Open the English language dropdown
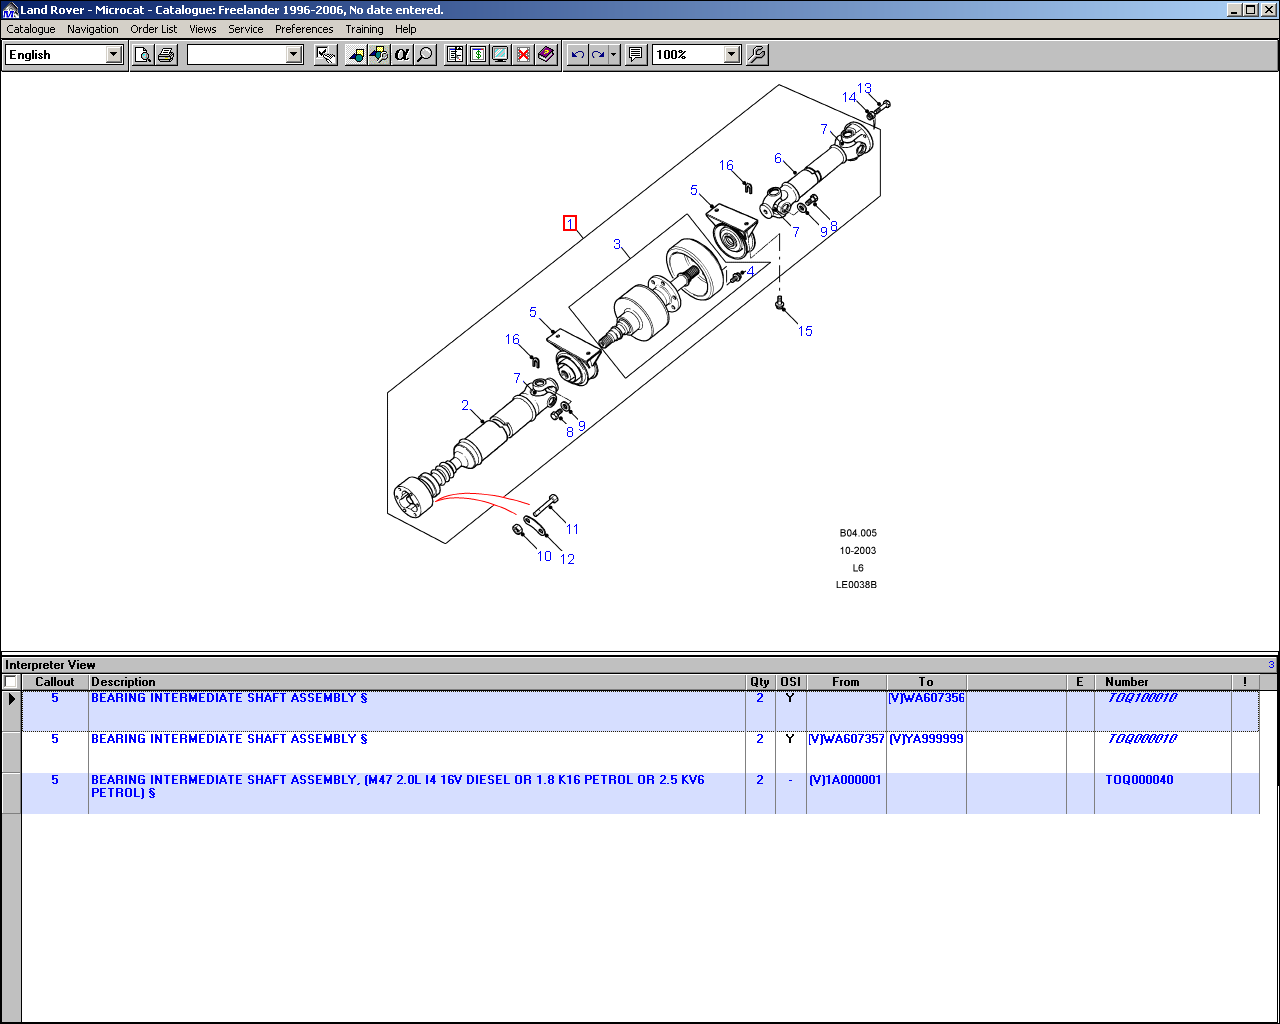This screenshot has height=1024, width=1280. [113, 55]
